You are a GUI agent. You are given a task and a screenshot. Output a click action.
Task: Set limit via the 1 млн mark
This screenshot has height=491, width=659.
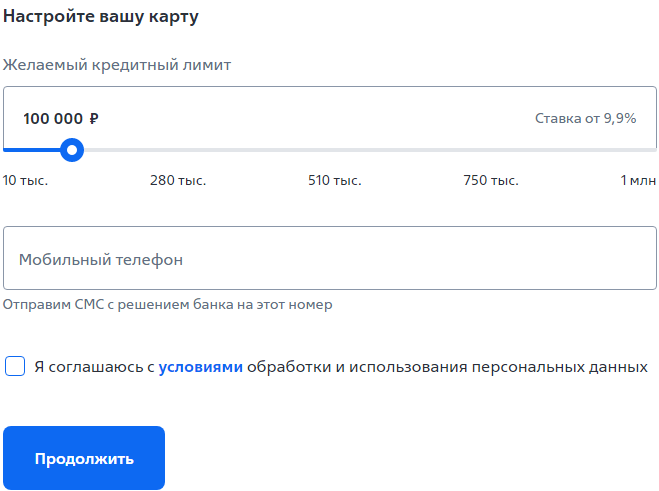pos(638,180)
